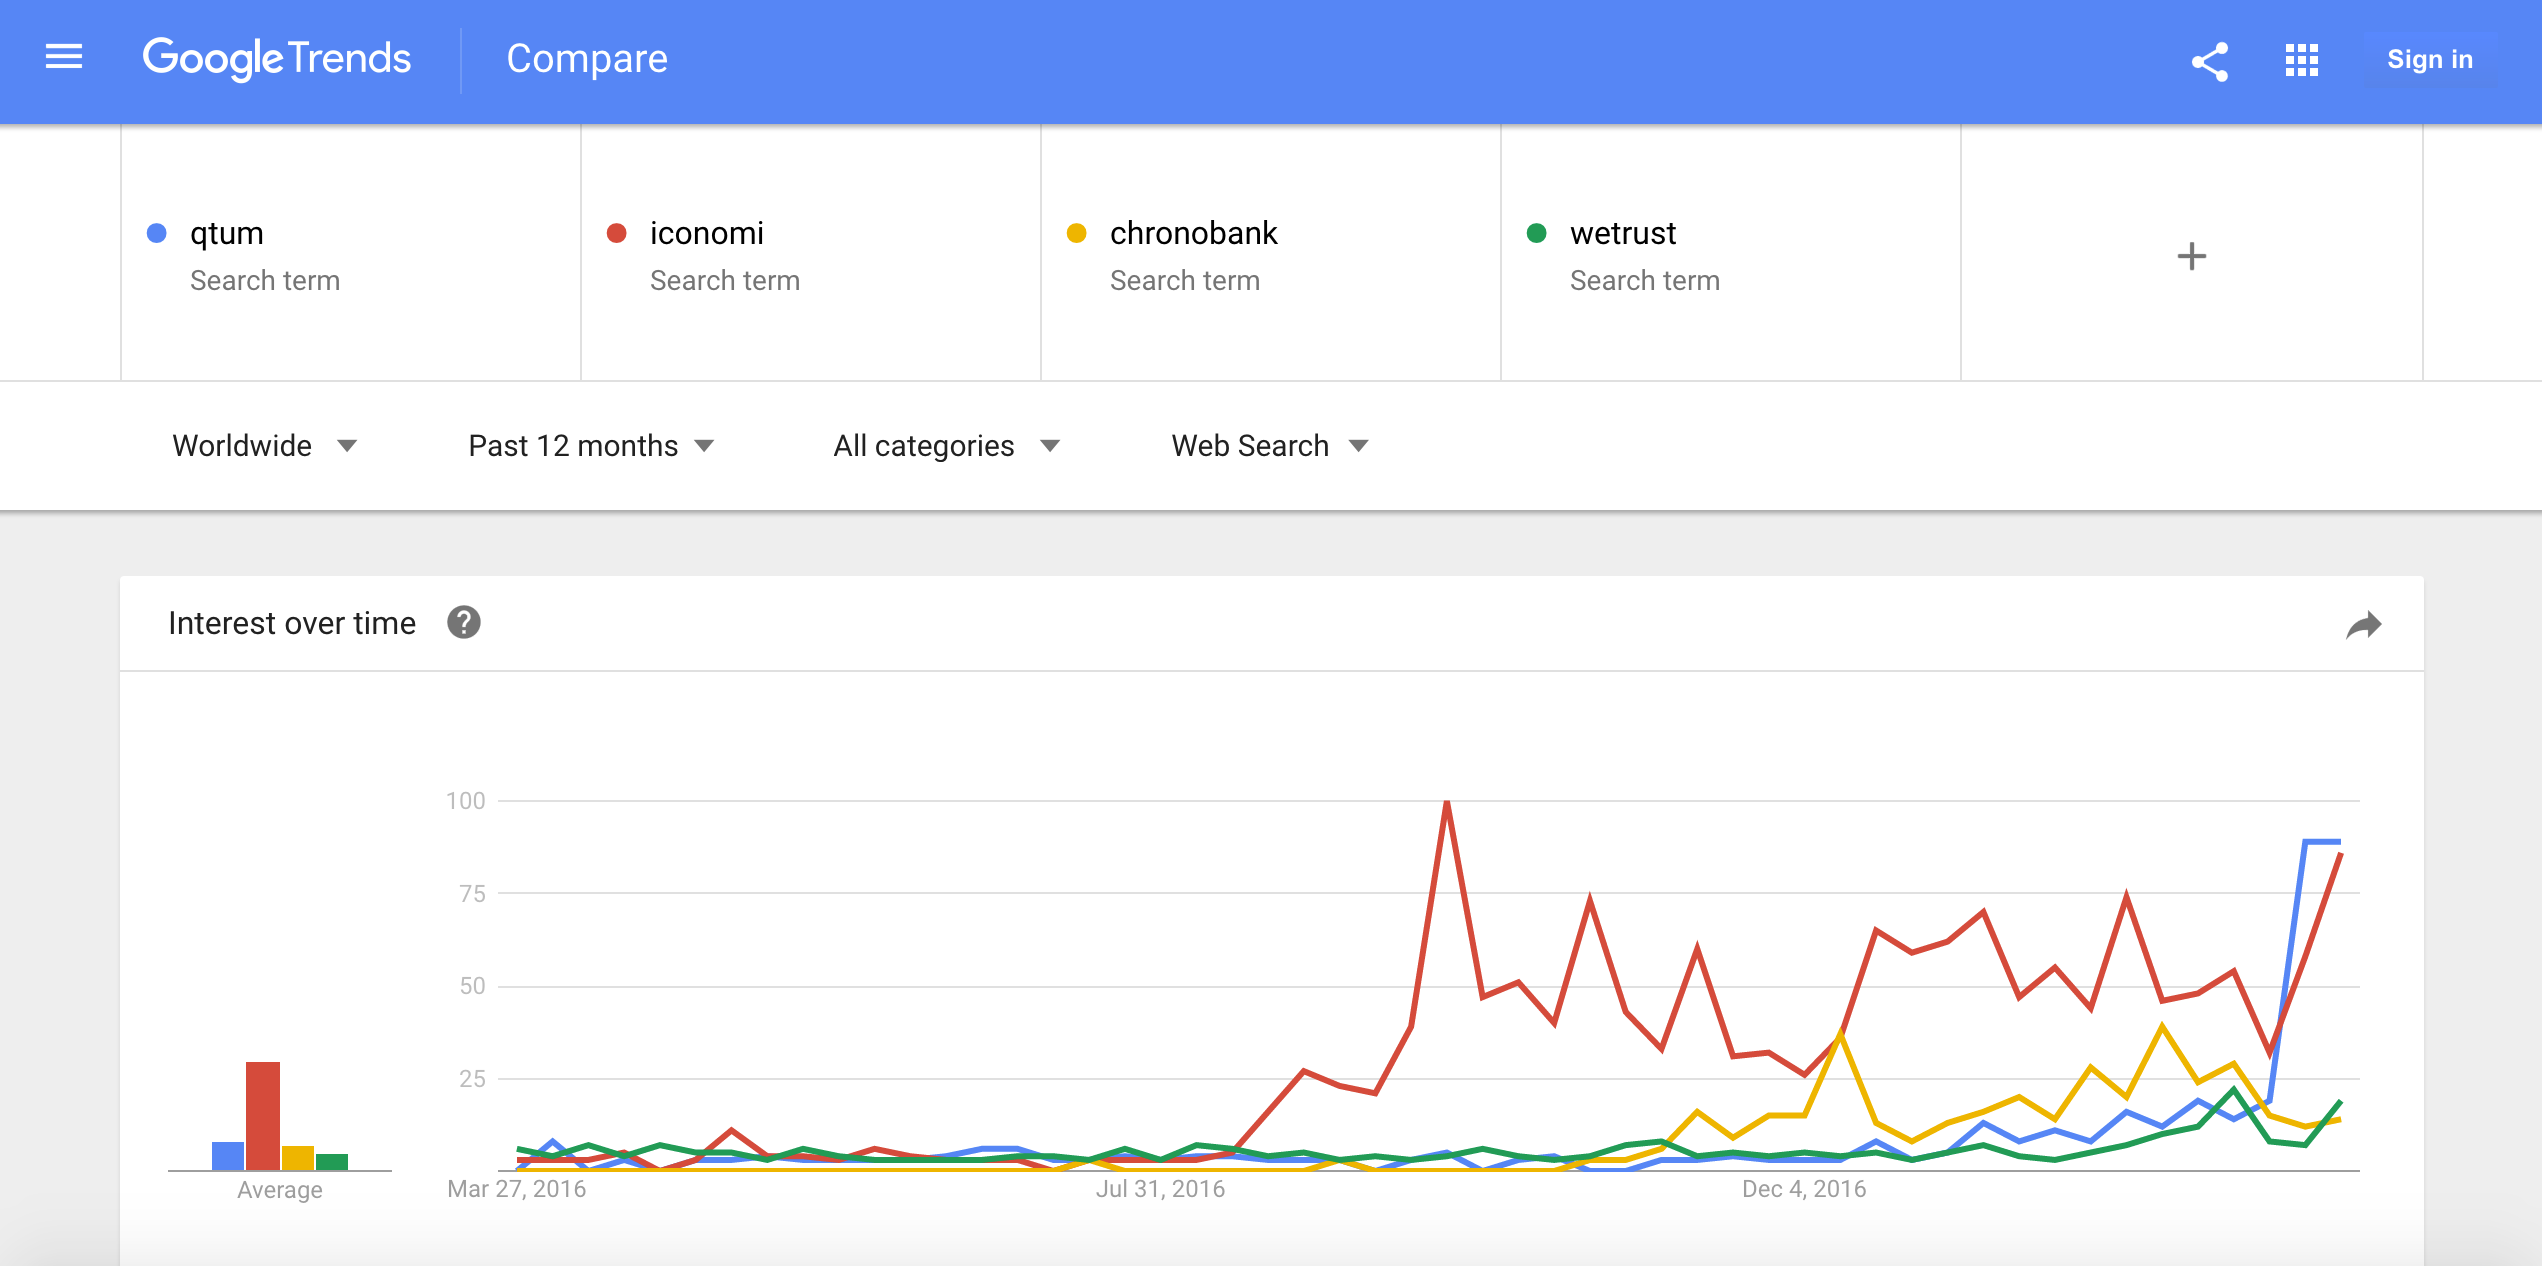
Task: Click the red dot beside iconomi
Action: 617,233
